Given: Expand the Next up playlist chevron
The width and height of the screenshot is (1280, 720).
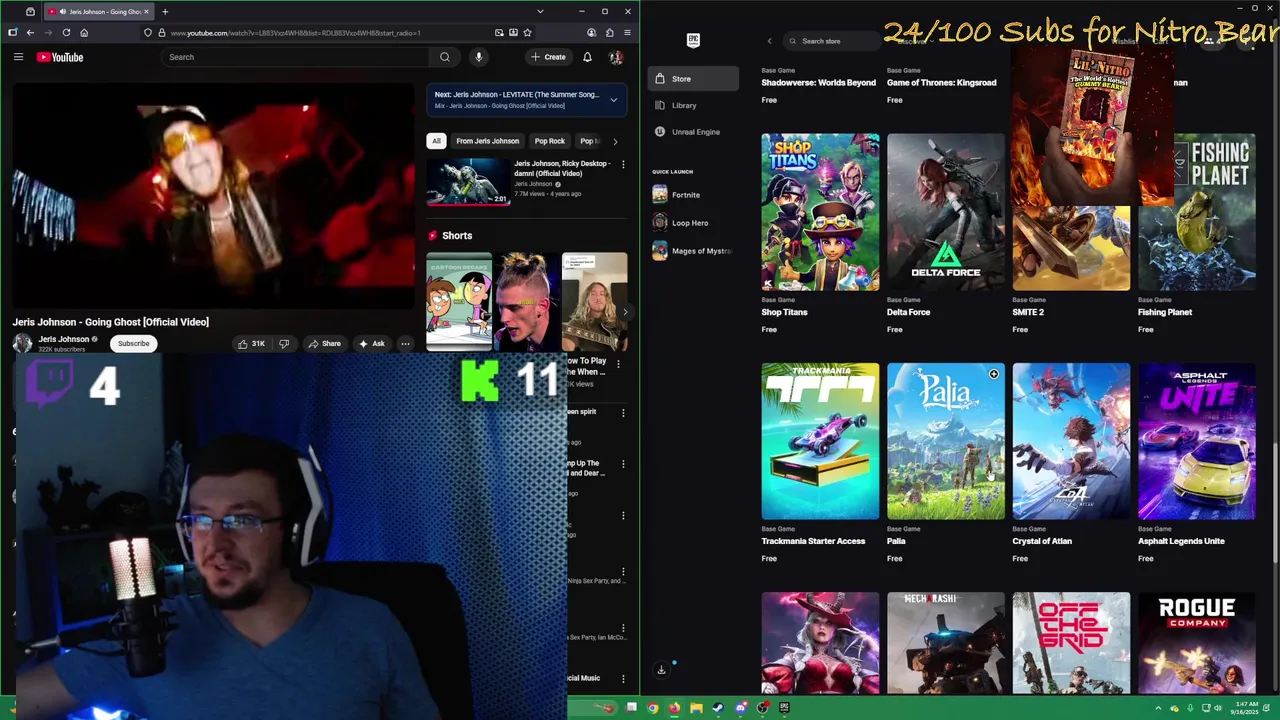Looking at the screenshot, I should [613, 100].
